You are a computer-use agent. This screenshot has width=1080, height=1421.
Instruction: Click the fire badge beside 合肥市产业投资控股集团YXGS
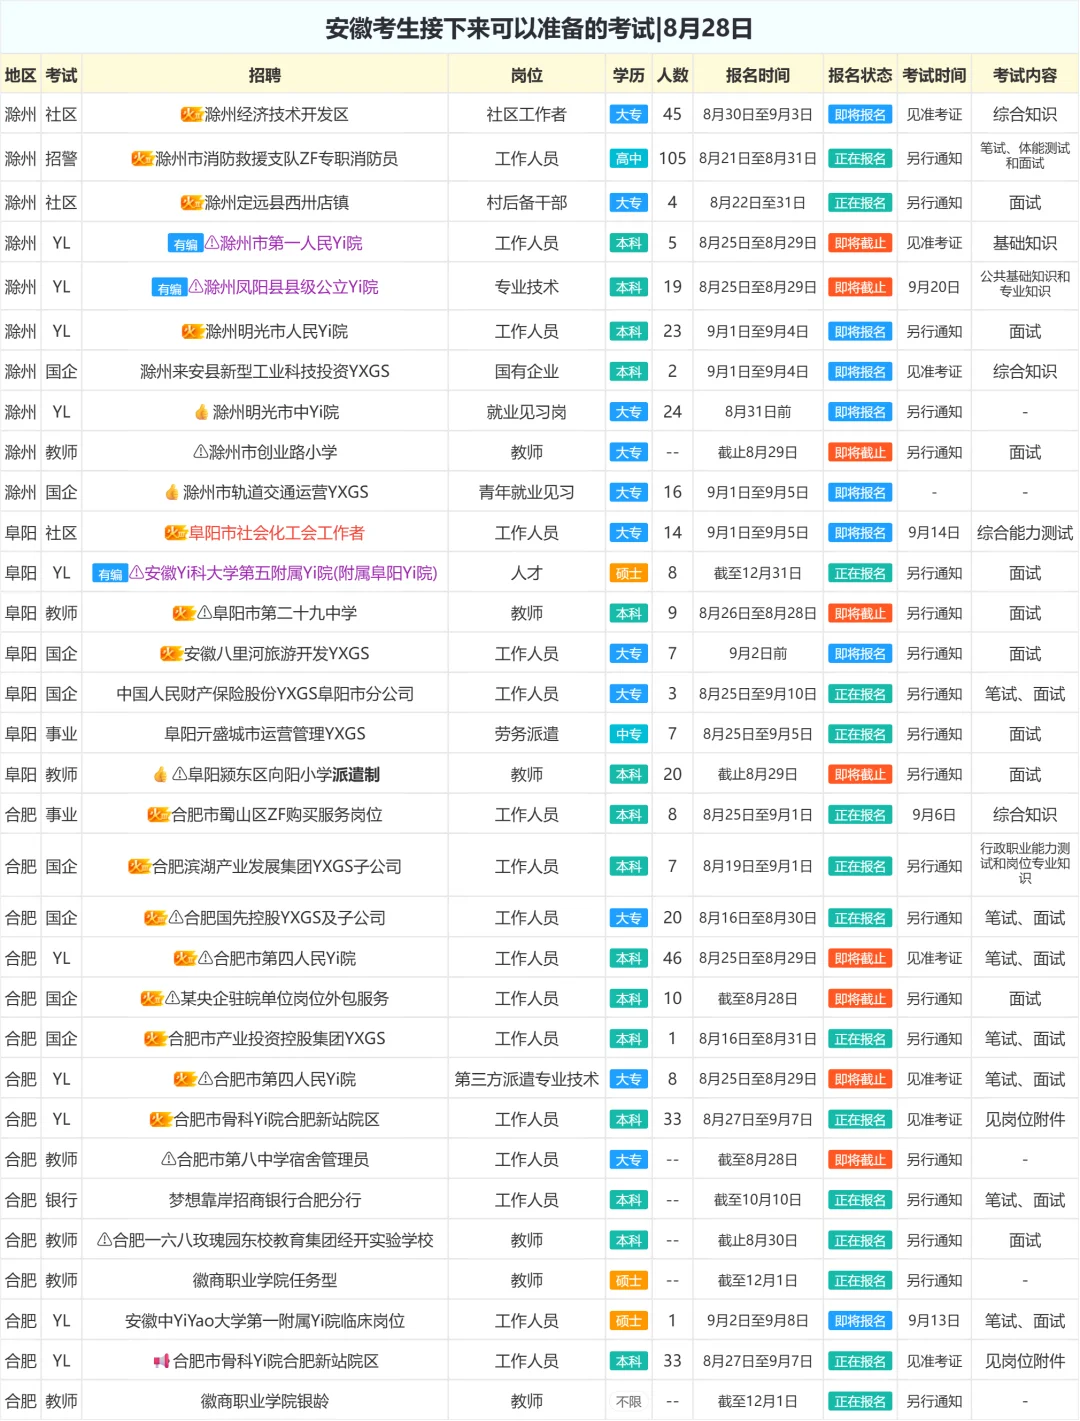(x=155, y=1040)
